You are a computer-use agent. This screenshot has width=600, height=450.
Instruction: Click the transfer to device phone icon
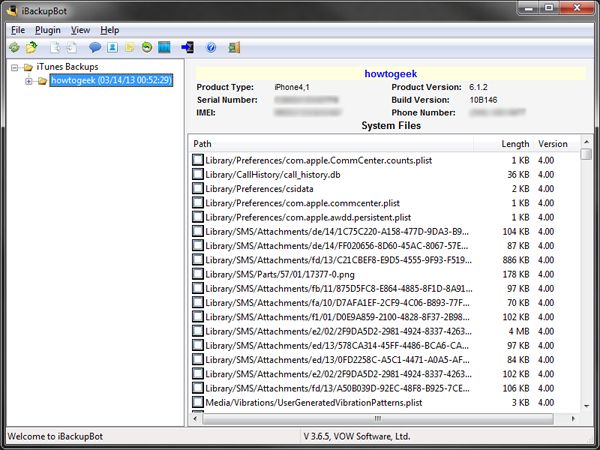(x=188, y=47)
